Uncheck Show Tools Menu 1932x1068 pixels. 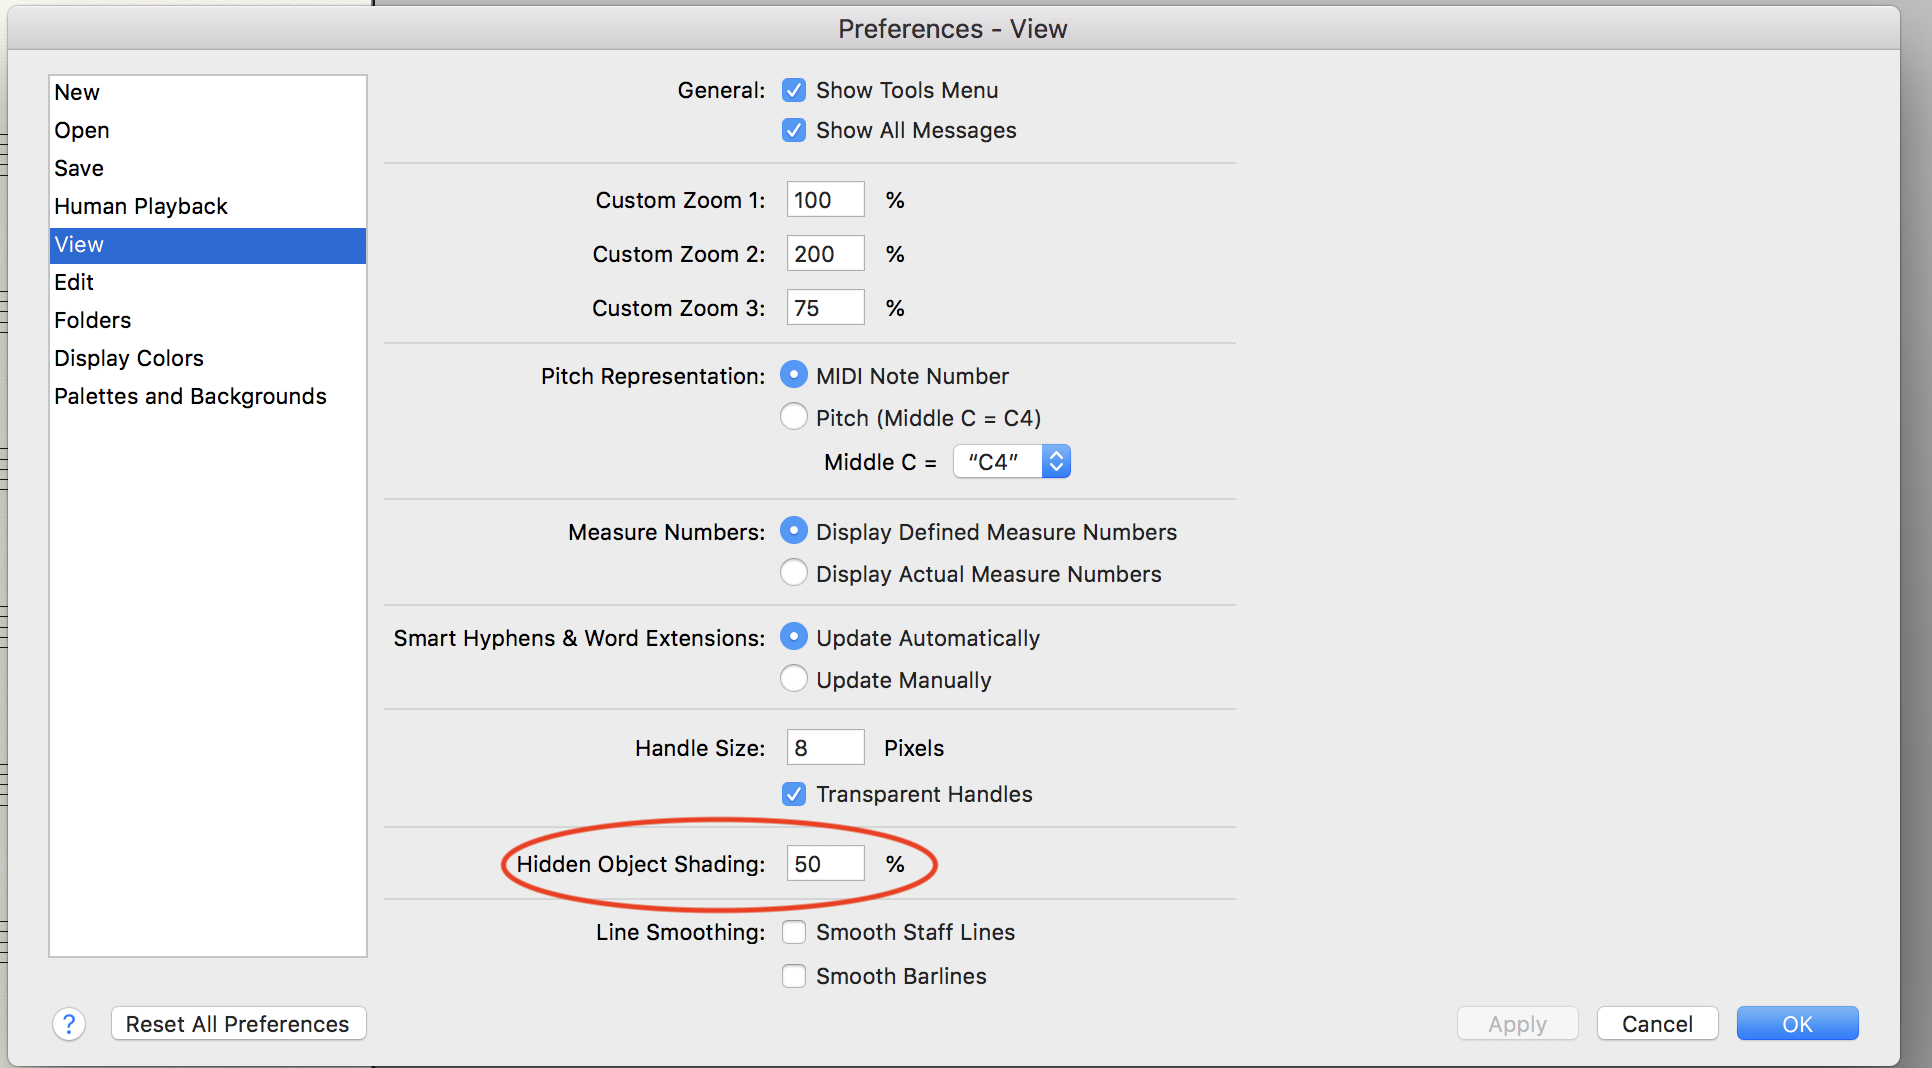click(794, 91)
